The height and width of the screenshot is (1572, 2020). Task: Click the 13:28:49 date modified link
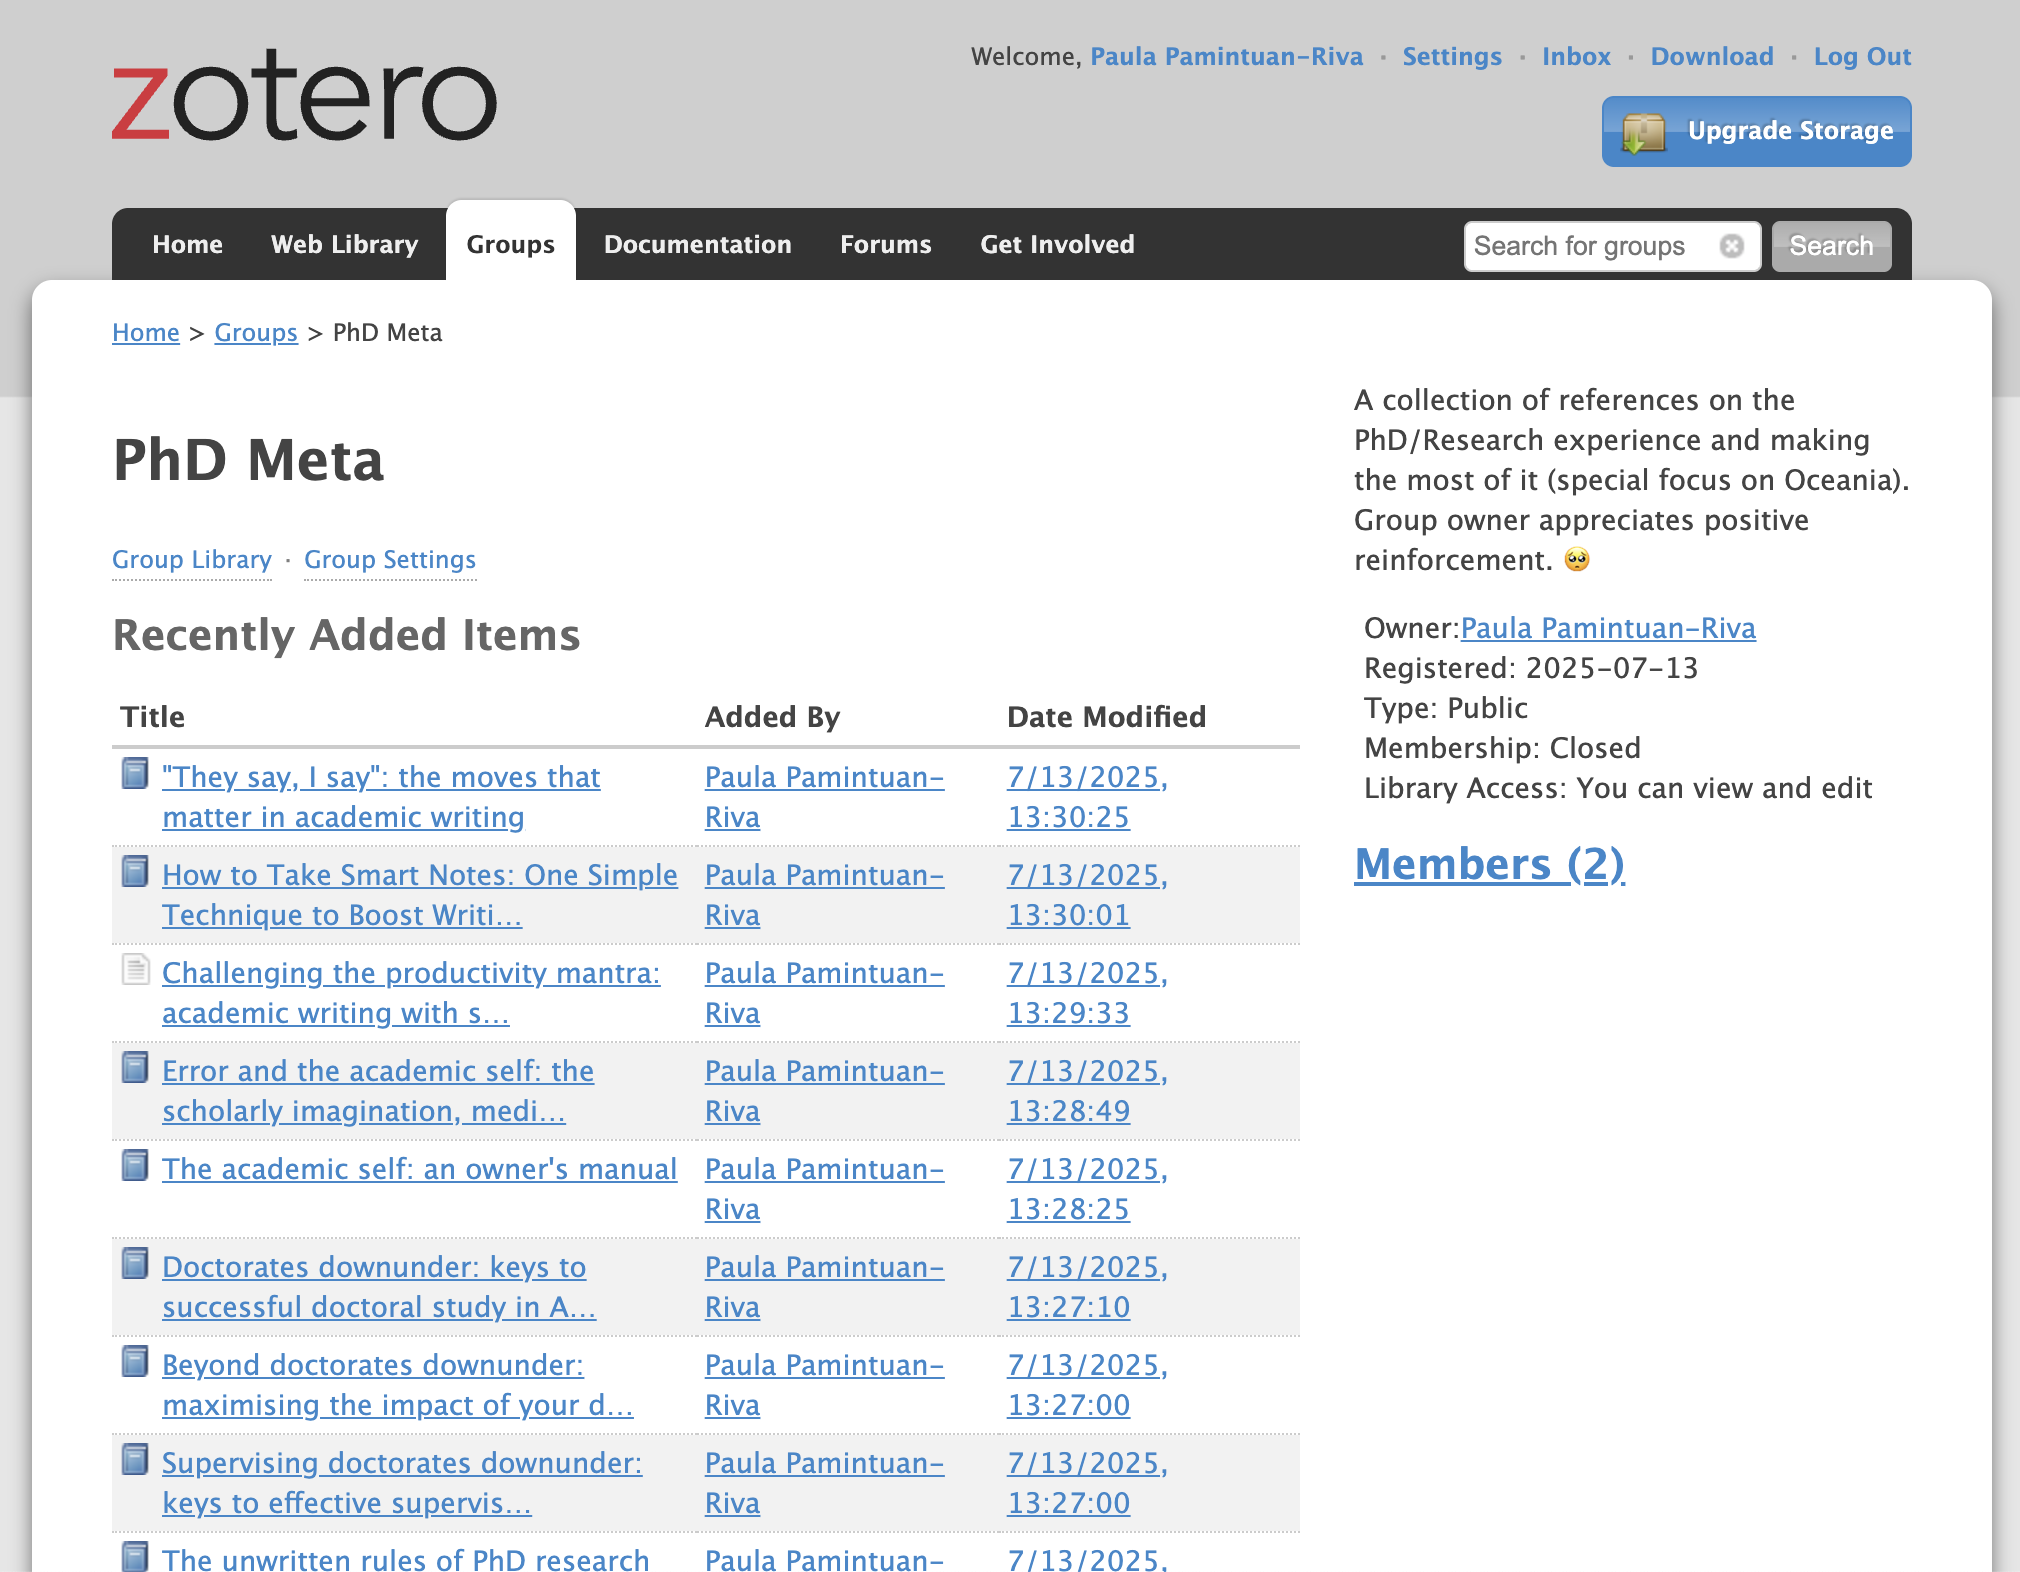1088,1091
